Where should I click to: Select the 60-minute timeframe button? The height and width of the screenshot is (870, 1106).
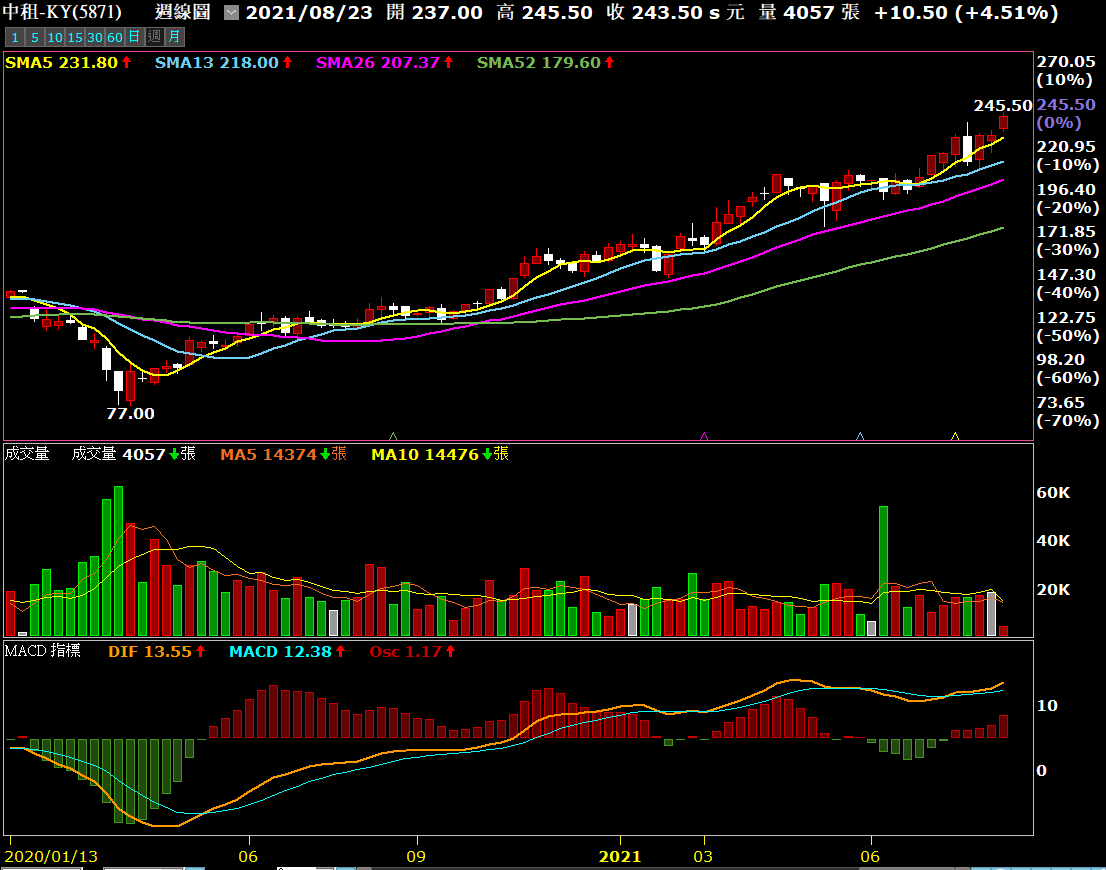tap(115, 37)
